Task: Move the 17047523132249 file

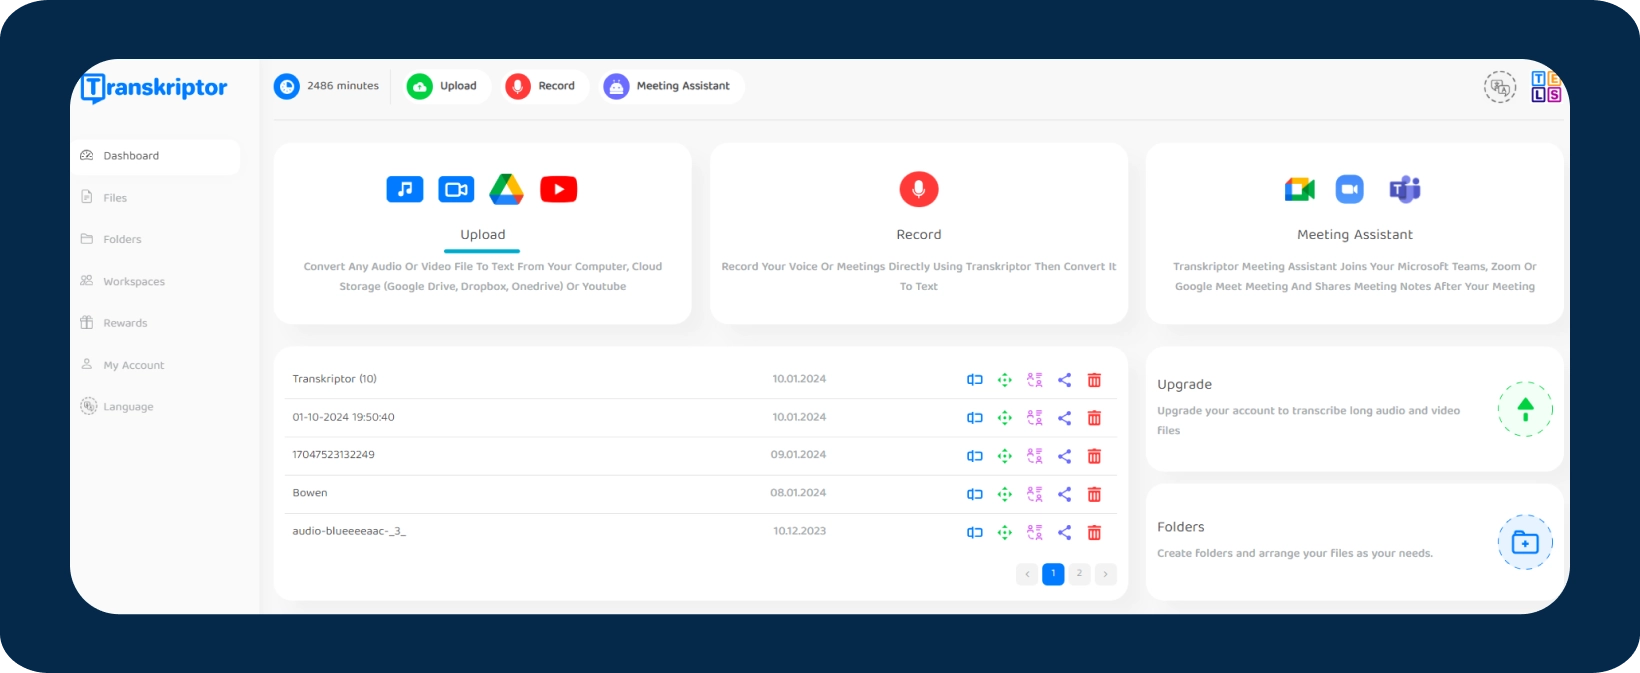Action: [x=1005, y=456]
